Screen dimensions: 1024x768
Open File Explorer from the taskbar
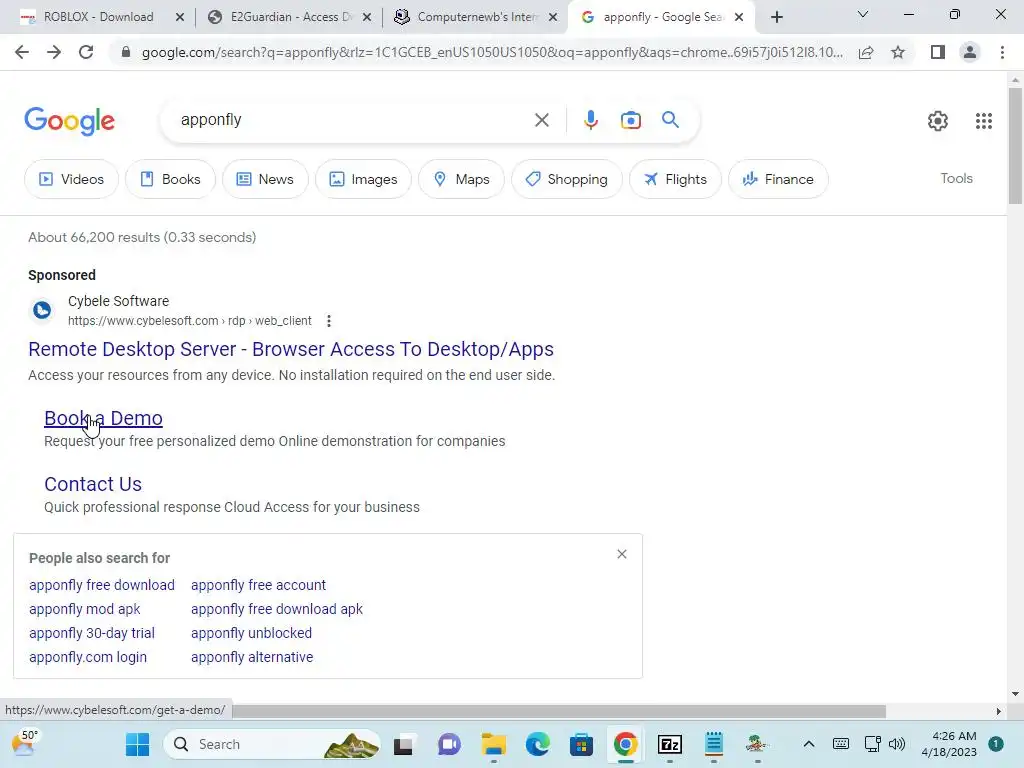[494, 744]
